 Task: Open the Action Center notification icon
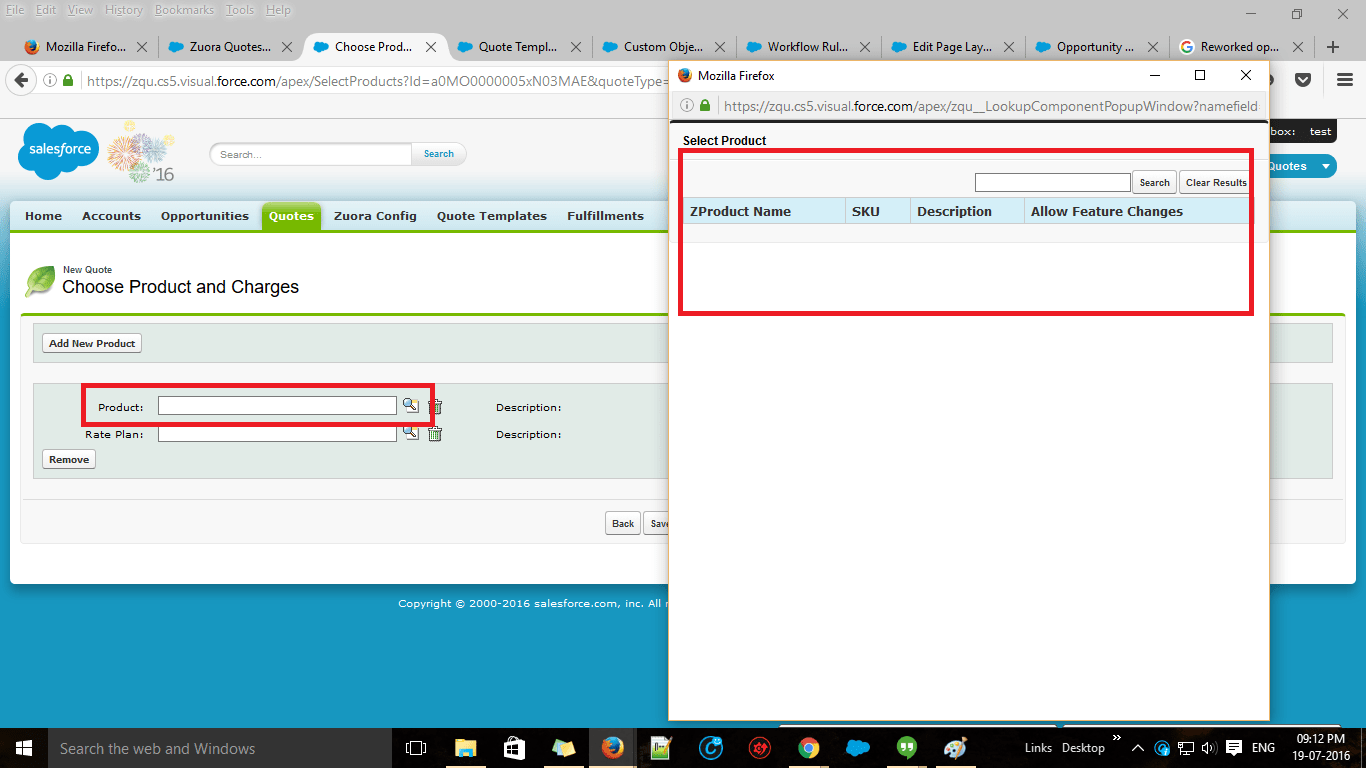[1233, 747]
